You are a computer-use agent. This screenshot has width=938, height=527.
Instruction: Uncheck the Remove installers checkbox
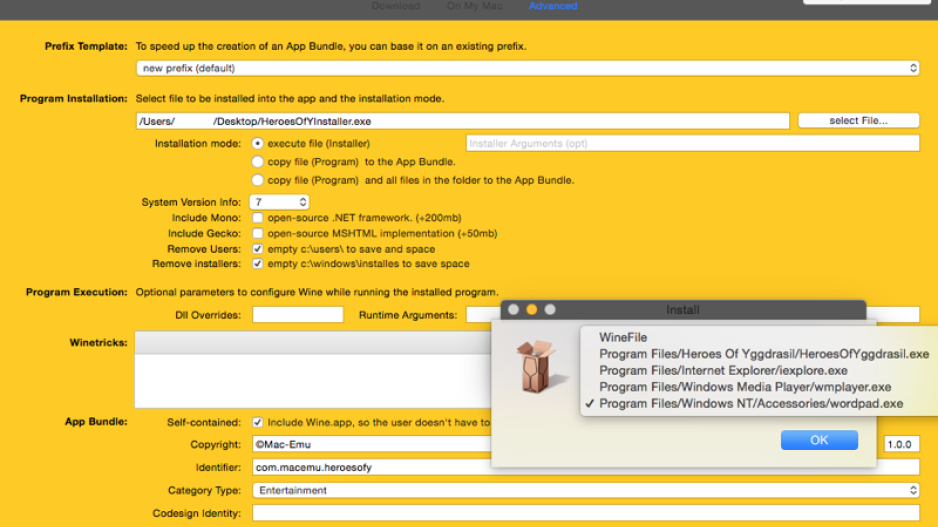pos(258,264)
